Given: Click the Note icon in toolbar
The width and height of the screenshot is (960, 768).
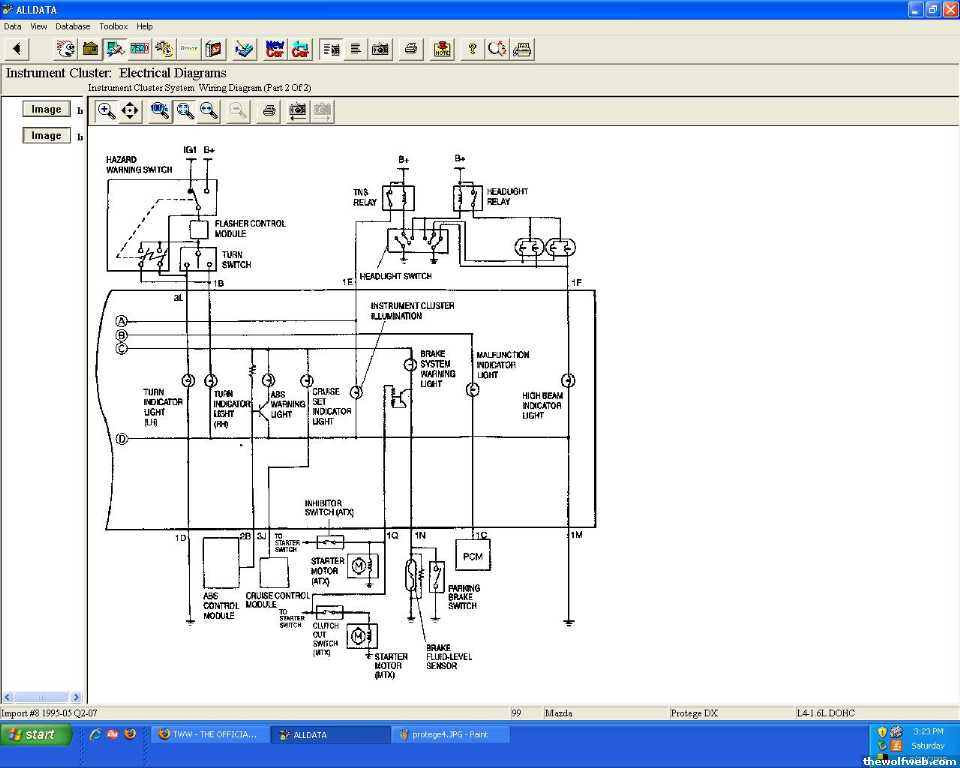Looking at the screenshot, I should click(442, 48).
